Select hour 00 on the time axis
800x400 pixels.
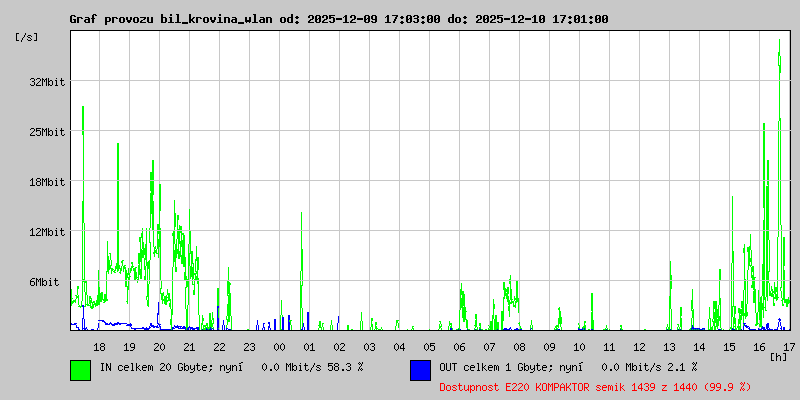(x=279, y=346)
